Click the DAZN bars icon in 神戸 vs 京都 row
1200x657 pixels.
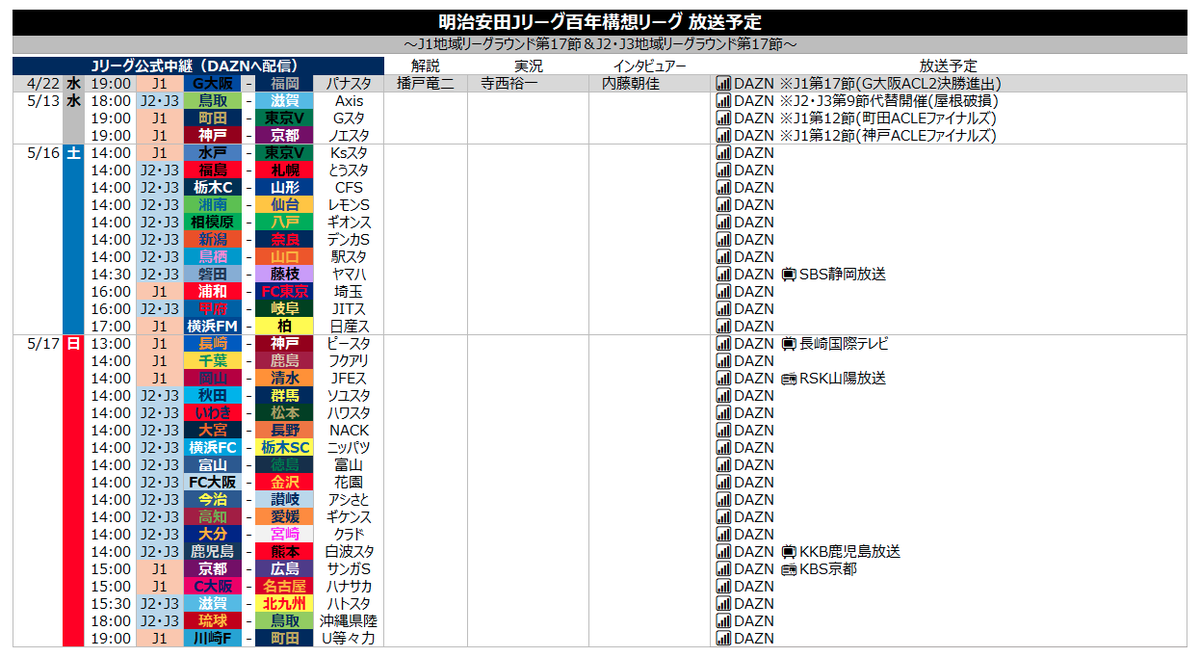pos(724,136)
